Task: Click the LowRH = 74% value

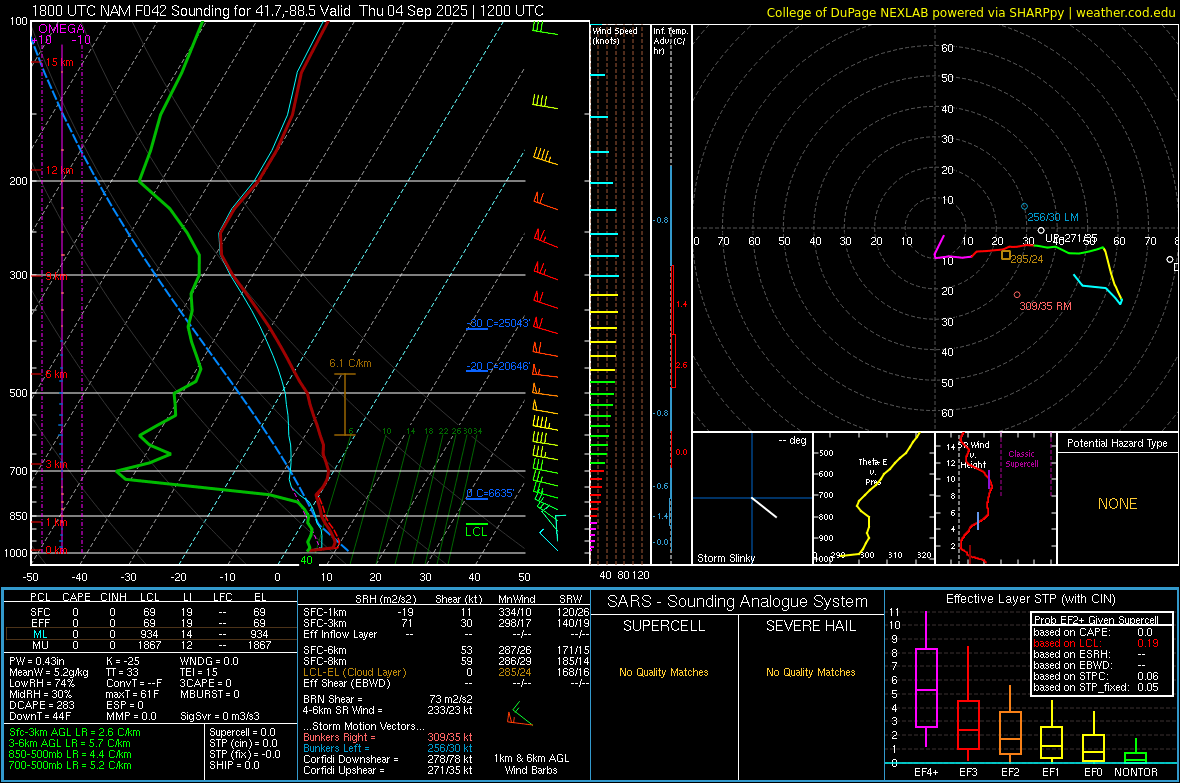Action: pos(41,684)
